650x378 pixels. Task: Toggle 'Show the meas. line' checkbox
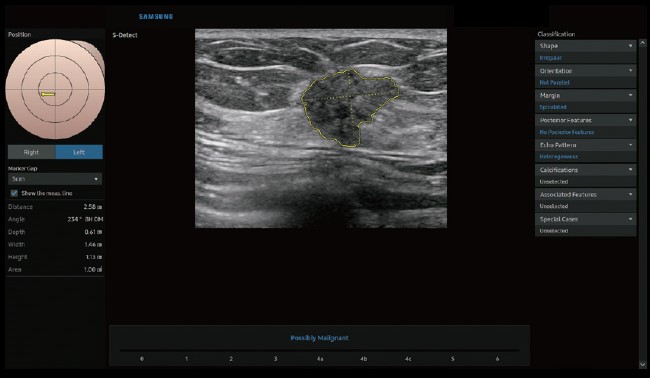tap(14, 193)
